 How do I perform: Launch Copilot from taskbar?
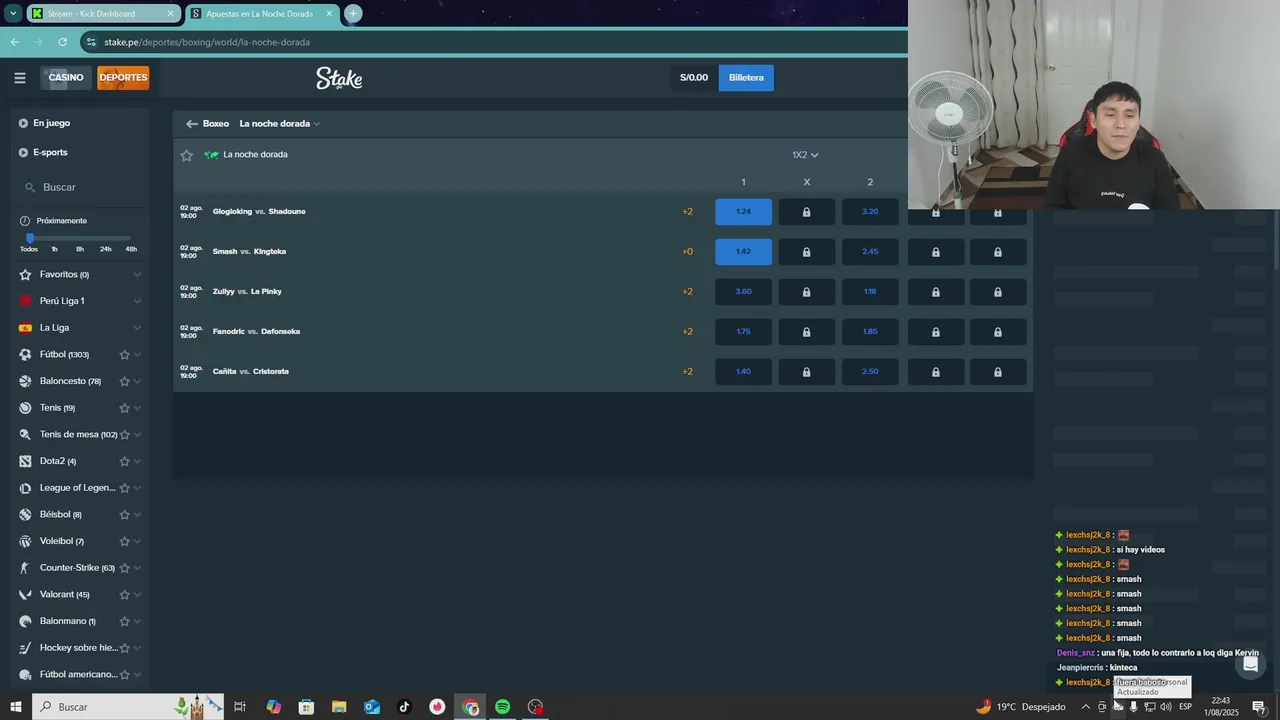273,707
